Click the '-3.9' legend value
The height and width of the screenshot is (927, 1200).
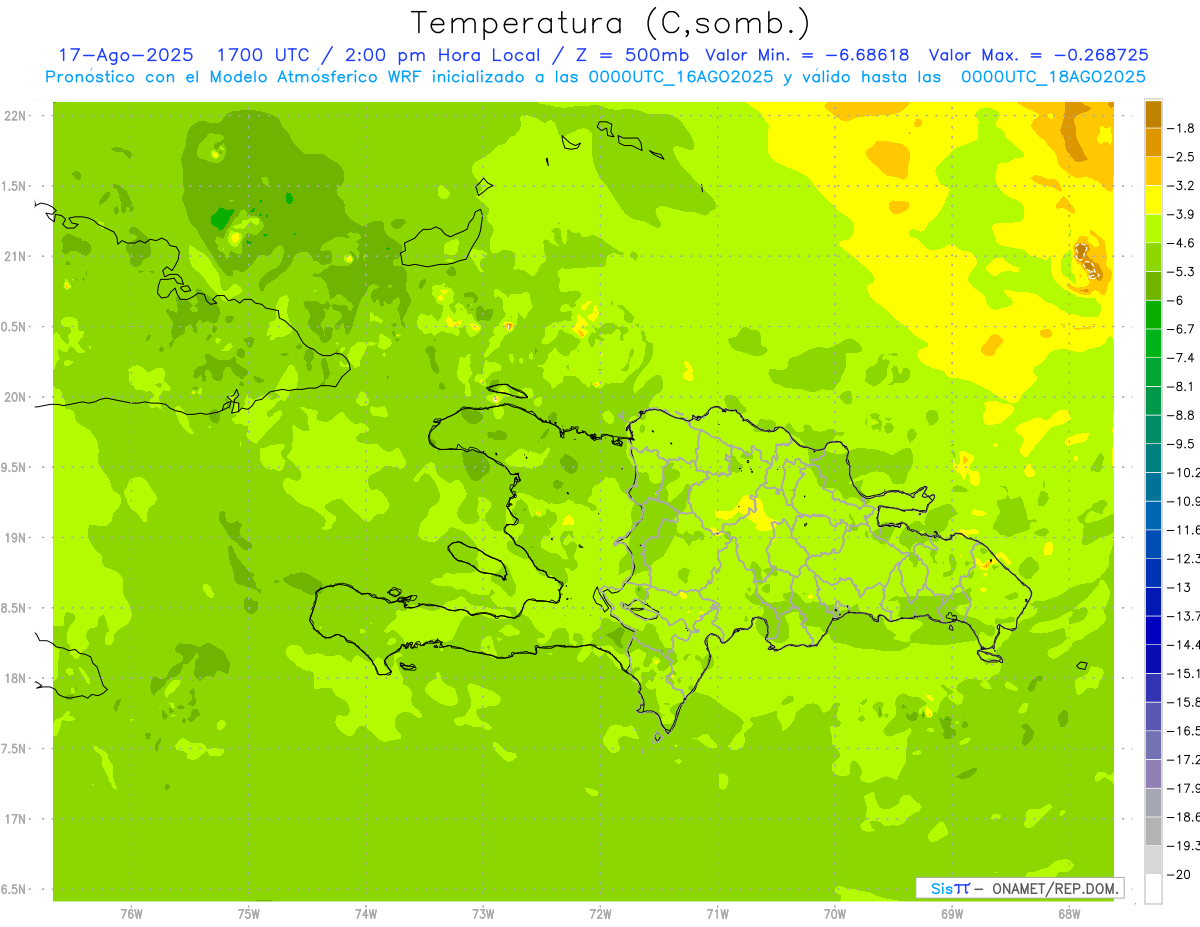(1182, 214)
